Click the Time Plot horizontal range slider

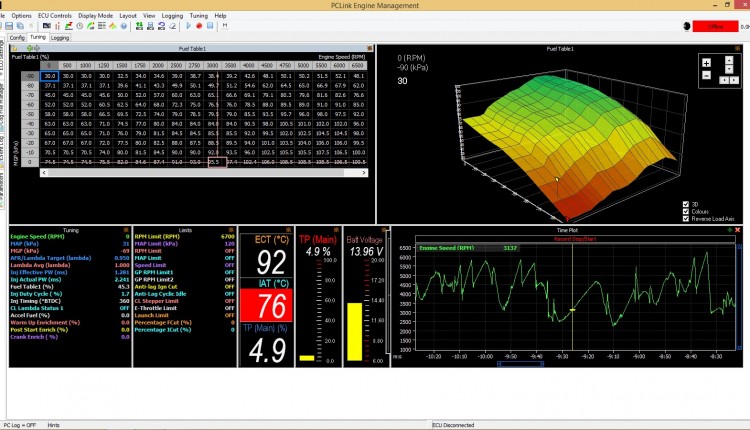pos(520,364)
